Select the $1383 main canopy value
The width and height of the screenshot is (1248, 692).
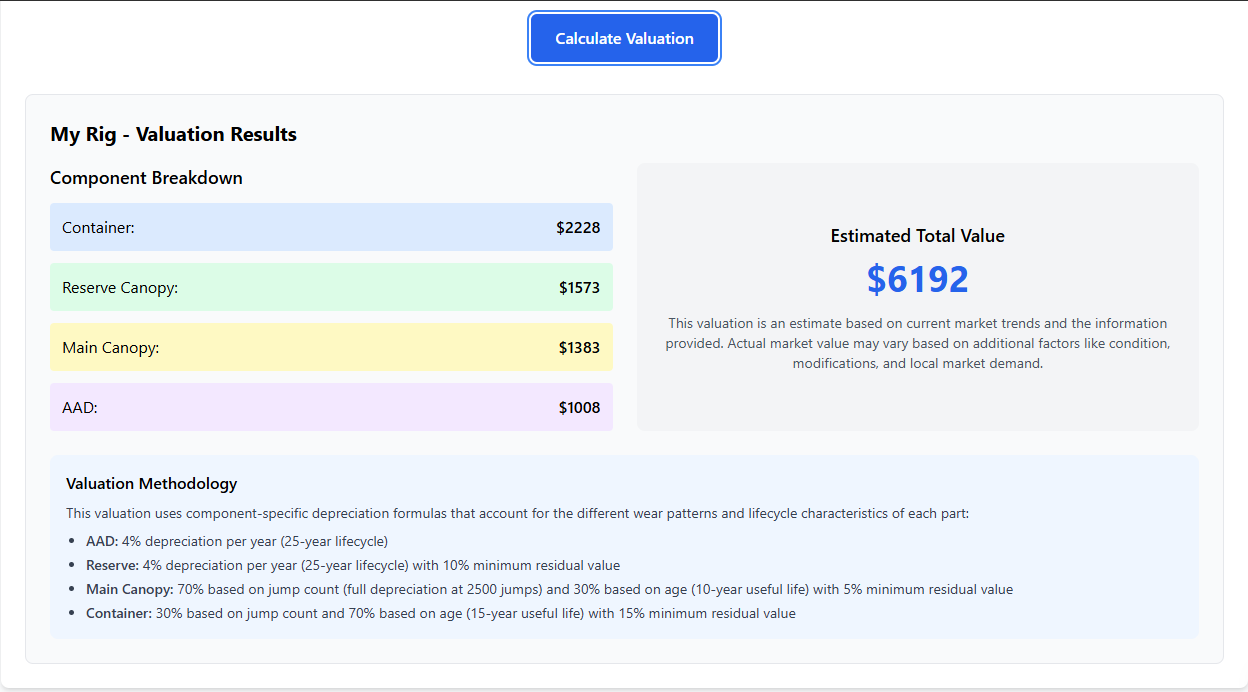(579, 348)
